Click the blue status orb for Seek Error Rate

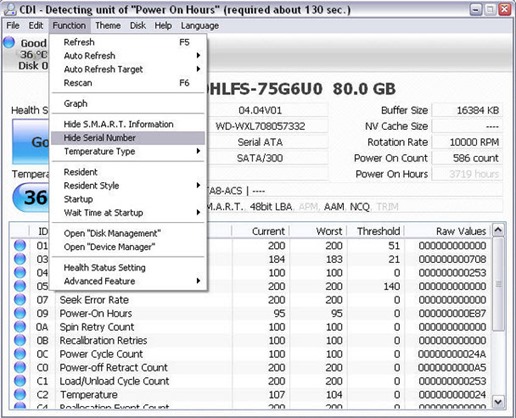[20, 299]
